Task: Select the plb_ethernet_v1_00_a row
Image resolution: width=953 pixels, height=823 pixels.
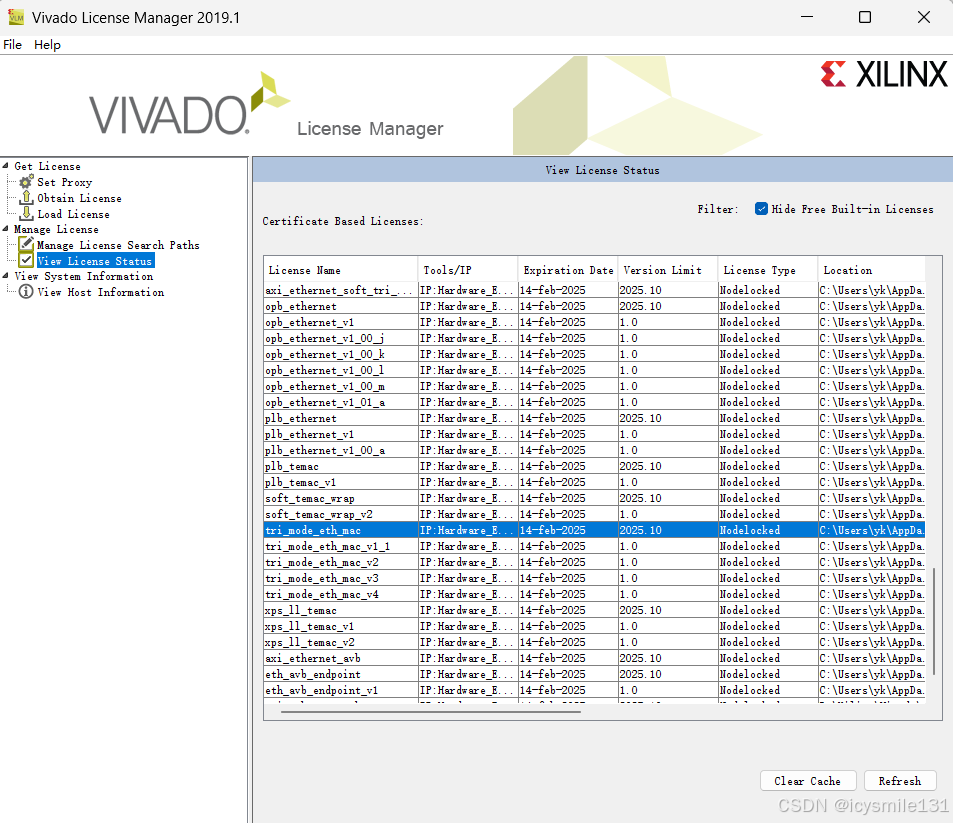Action: pyautogui.click(x=594, y=450)
